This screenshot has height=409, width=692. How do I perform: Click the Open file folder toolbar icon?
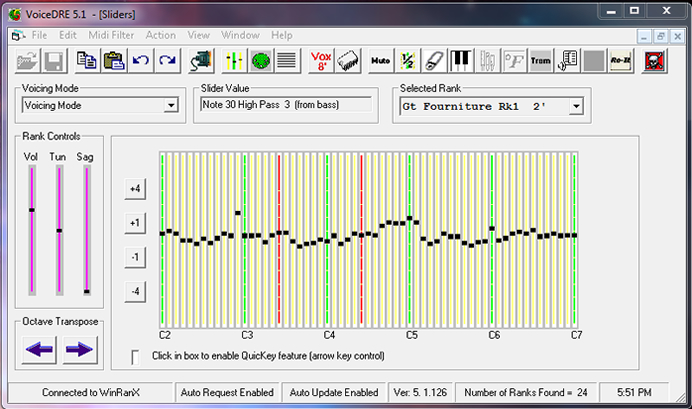pyautogui.click(x=27, y=61)
